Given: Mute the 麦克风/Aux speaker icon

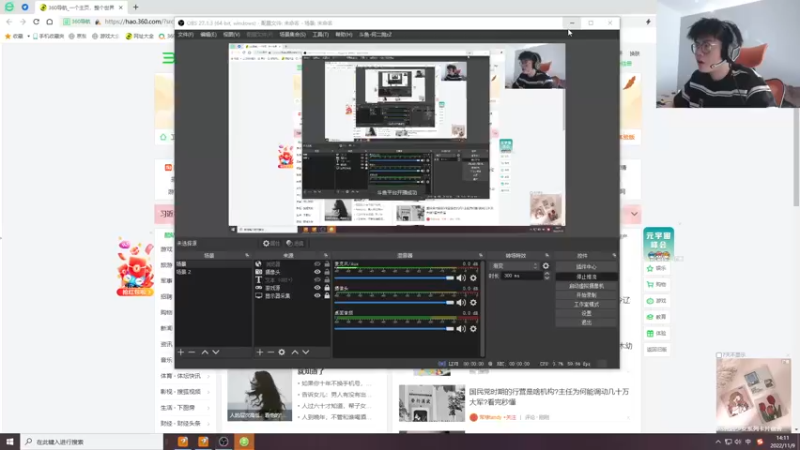Looking at the screenshot, I should (461, 278).
